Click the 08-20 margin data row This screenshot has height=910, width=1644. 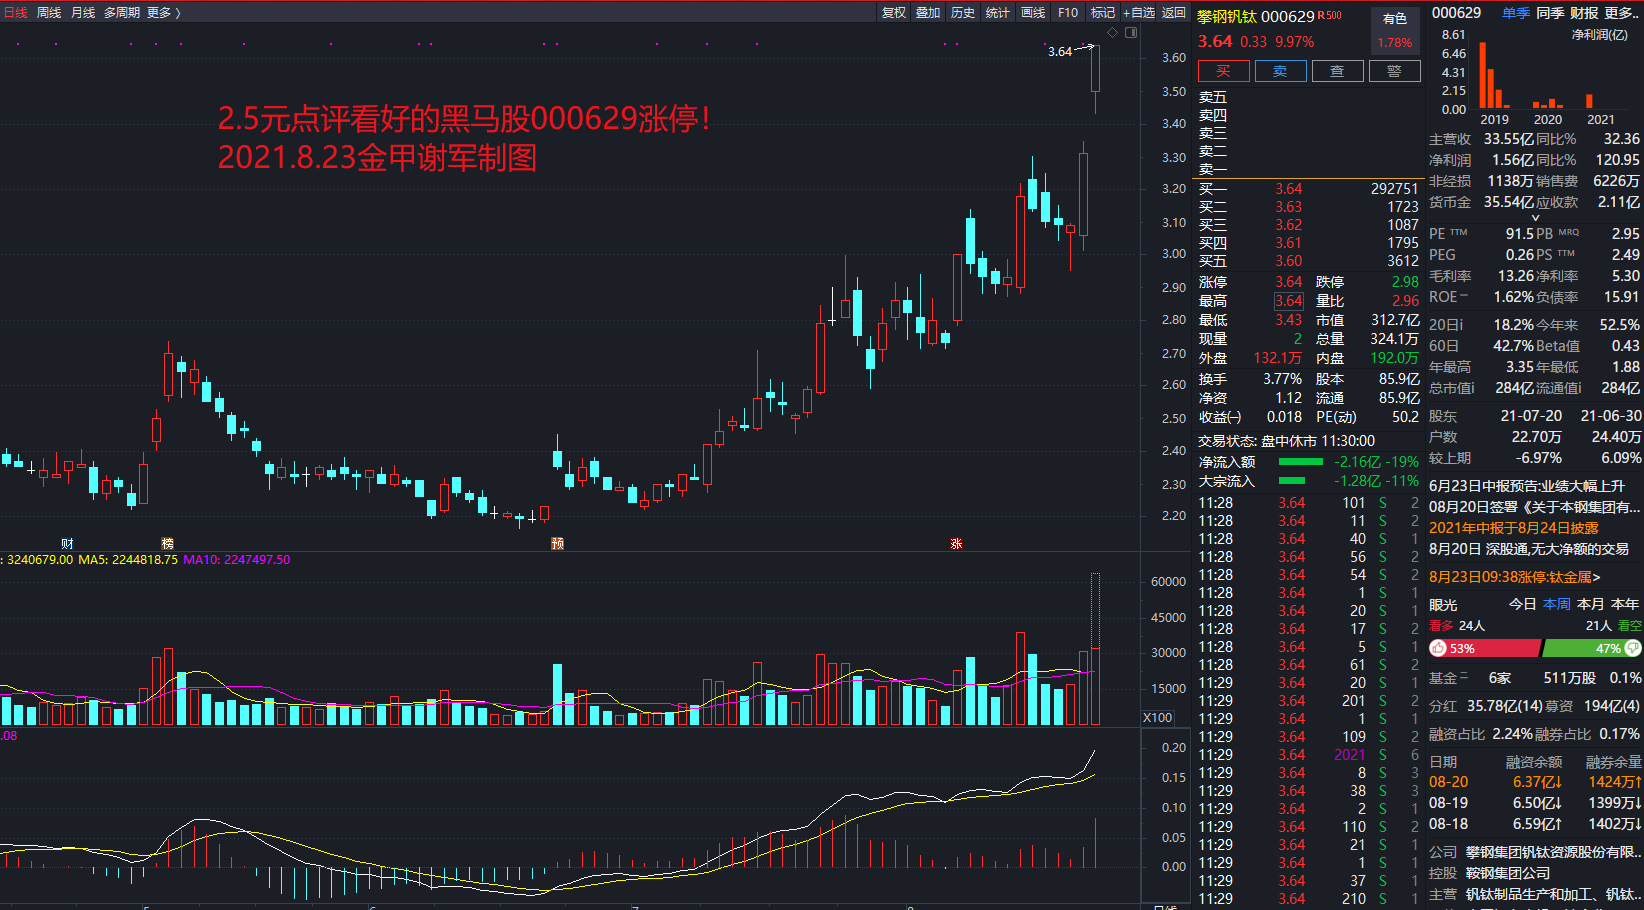point(1535,782)
